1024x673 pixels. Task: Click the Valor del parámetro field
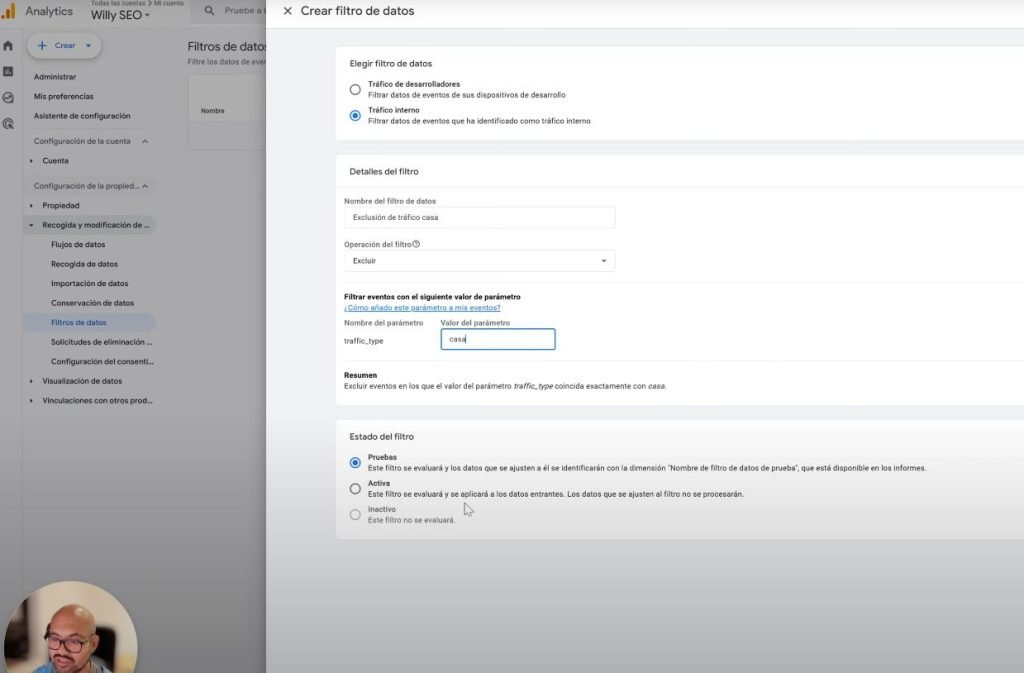[498, 339]
